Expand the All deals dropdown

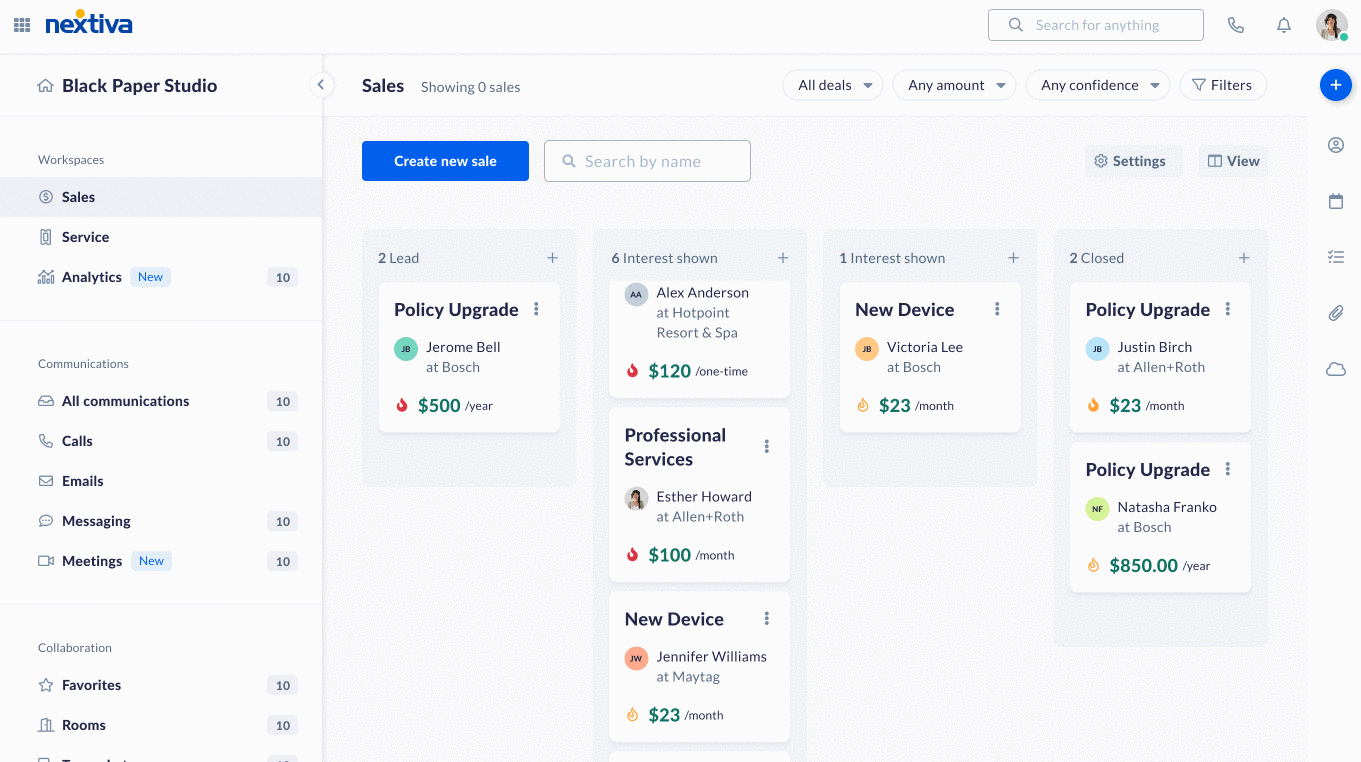coord(832,85)
